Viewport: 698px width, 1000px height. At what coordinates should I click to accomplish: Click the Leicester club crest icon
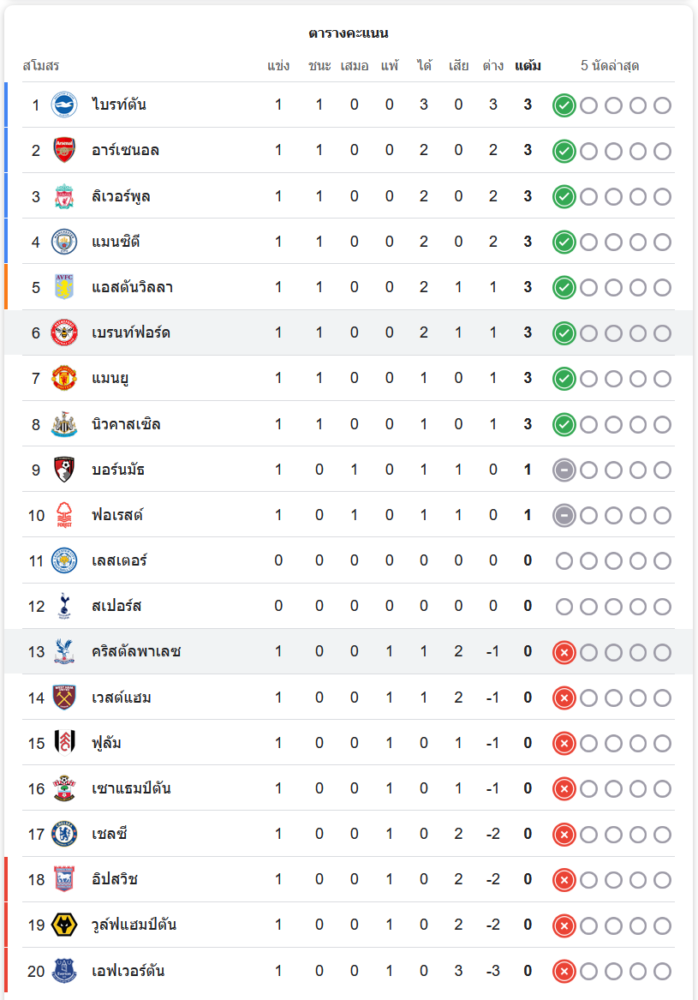[64, 561]
